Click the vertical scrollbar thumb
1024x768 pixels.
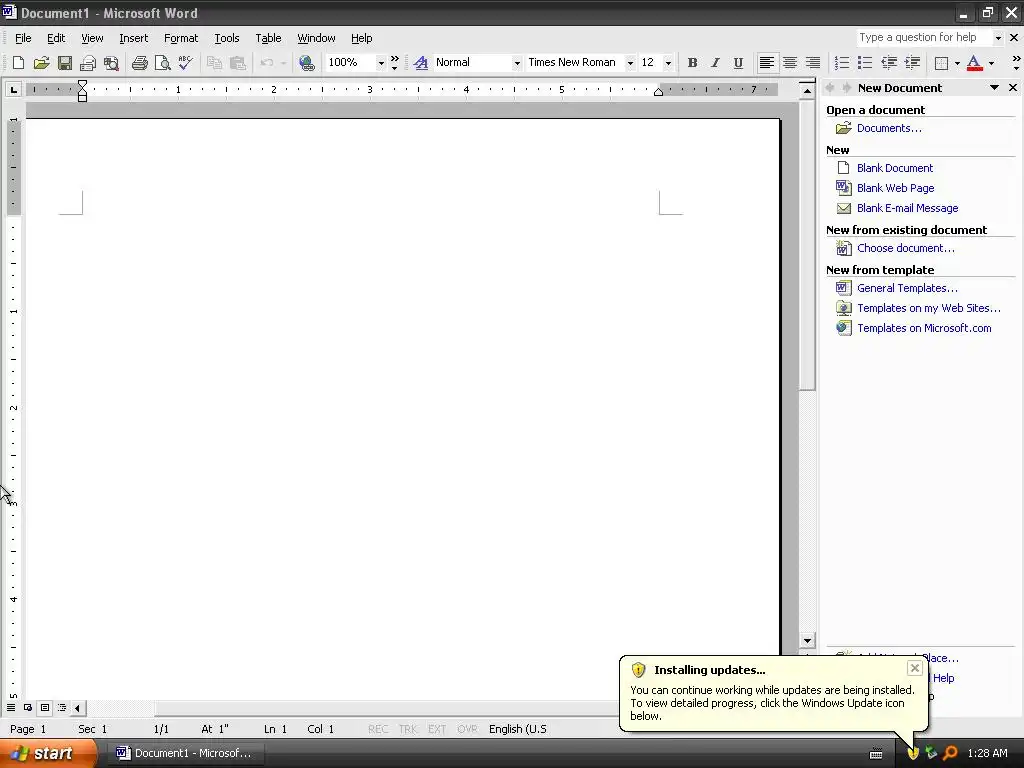pyautogui.click(x=807, y=245)
